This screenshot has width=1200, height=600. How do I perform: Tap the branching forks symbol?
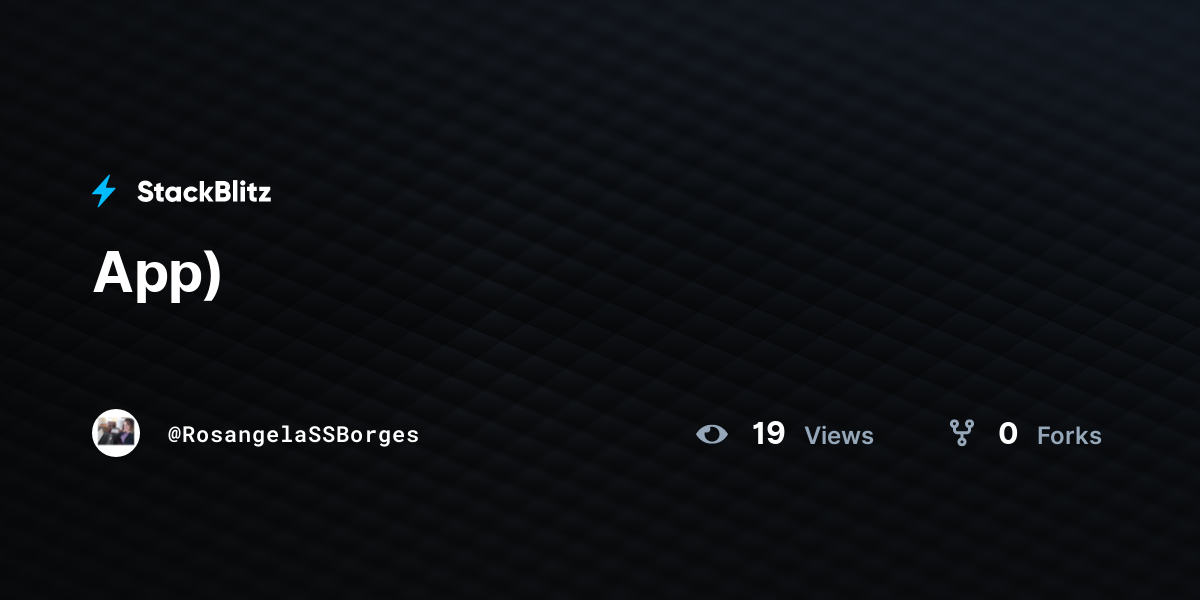pos(962,433)
